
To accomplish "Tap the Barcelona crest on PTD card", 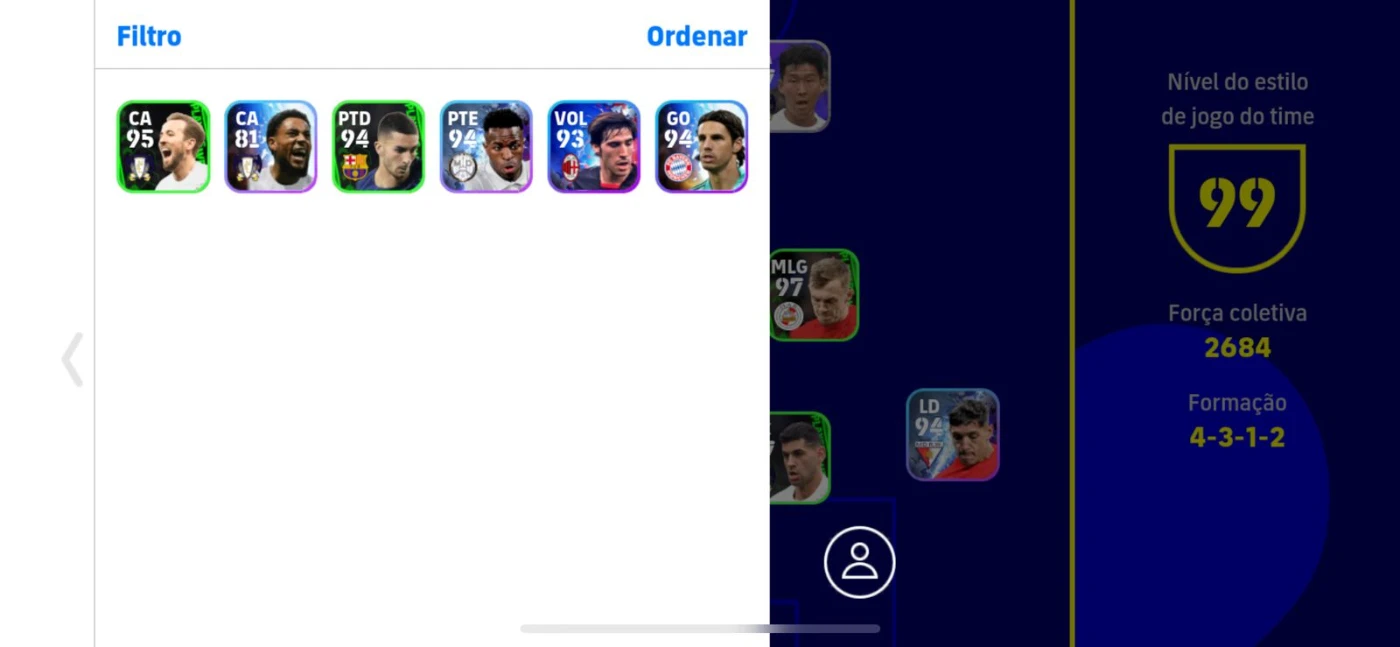I will [x=354, y=167].
